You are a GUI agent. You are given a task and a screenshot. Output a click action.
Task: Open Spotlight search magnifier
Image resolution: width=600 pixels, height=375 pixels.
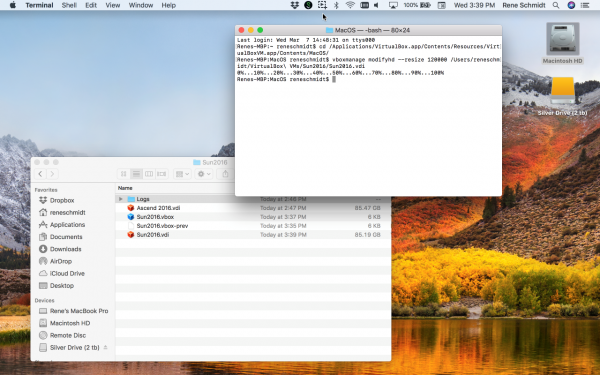(x=556, y=5)
